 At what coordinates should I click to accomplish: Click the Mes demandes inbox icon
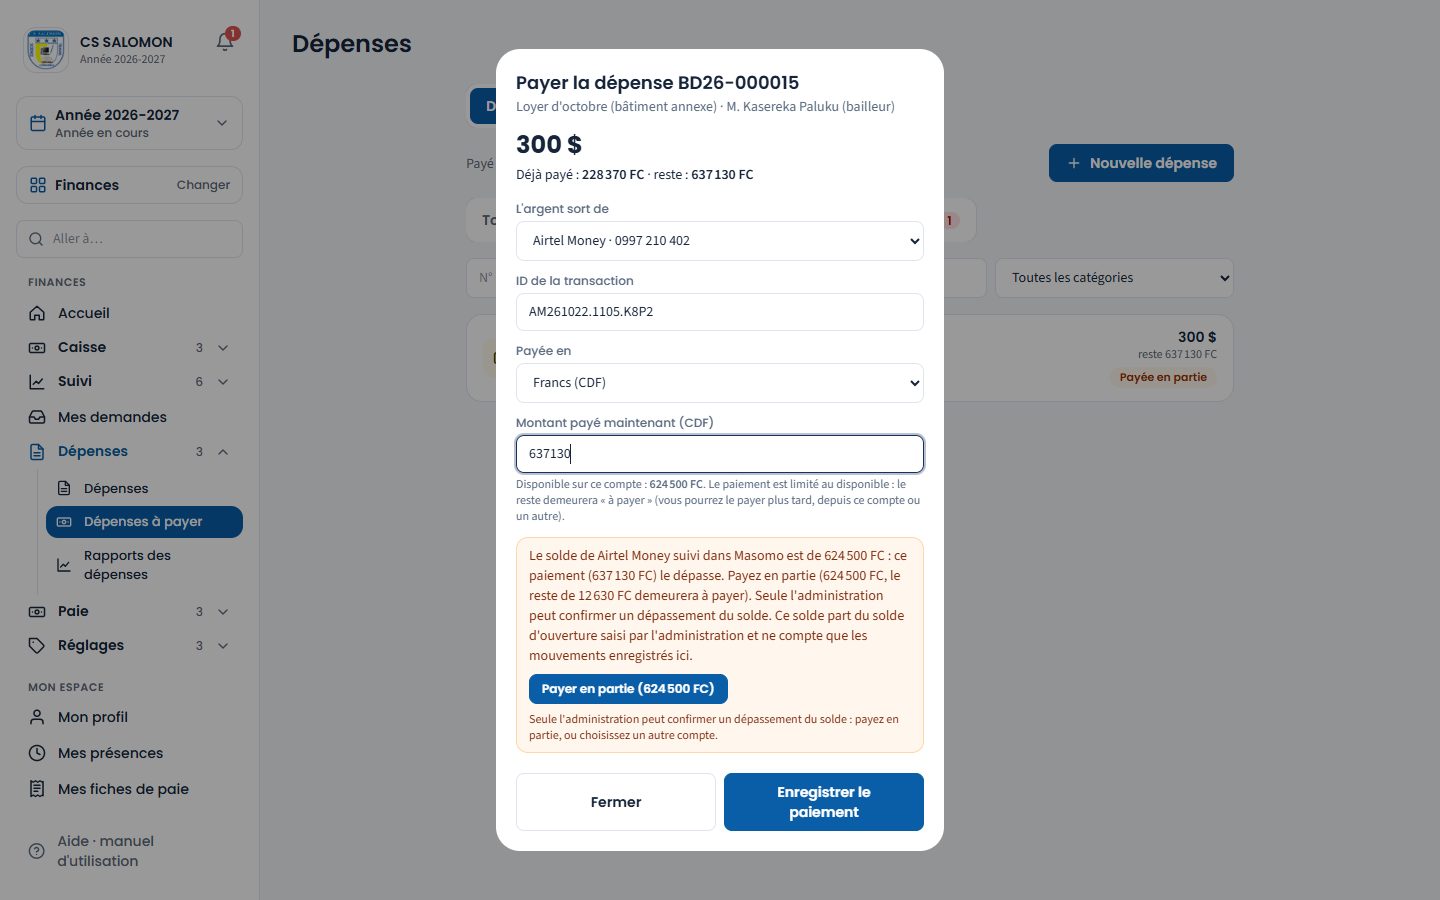(x=37, y=417)
